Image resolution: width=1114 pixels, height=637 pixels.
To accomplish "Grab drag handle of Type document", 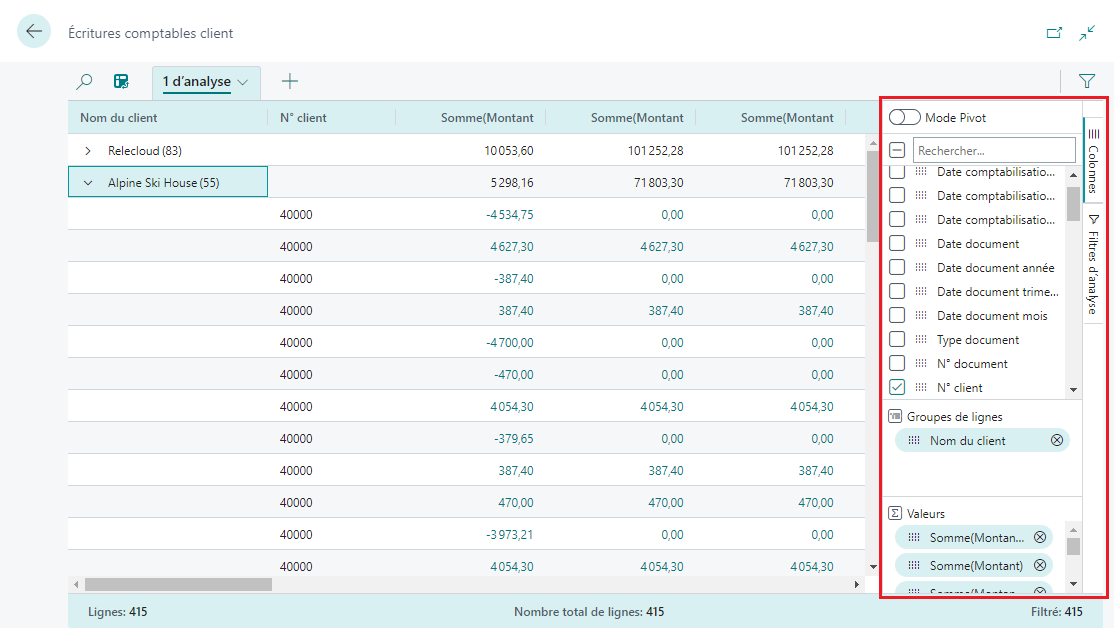I will point(921,339).
